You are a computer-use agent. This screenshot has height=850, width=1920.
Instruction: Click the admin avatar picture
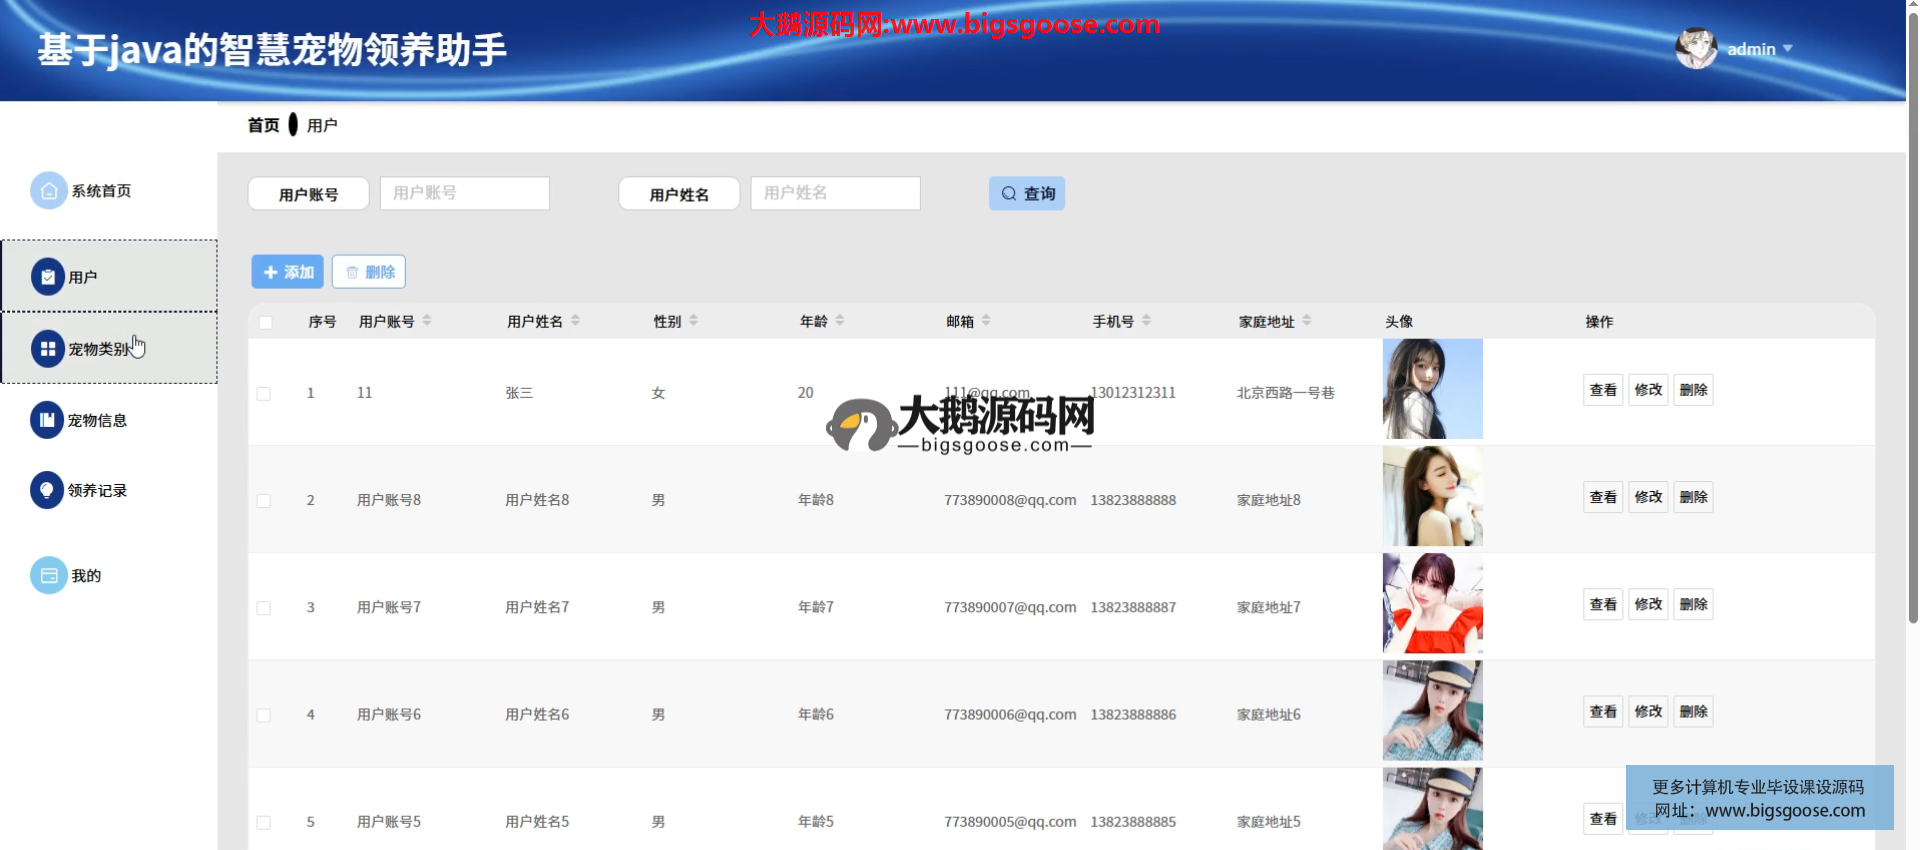point(1695,49)
